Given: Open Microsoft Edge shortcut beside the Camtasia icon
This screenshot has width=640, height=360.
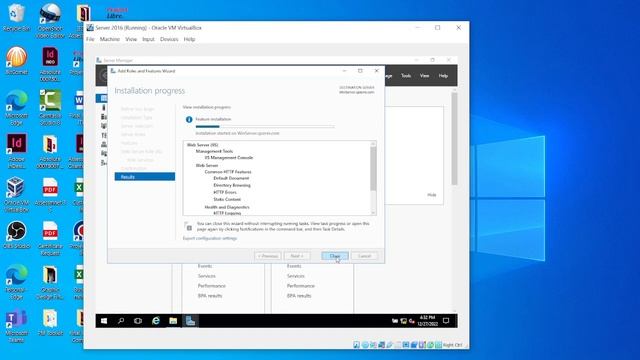Looking at the screenshot, I should tap(16, 107).
